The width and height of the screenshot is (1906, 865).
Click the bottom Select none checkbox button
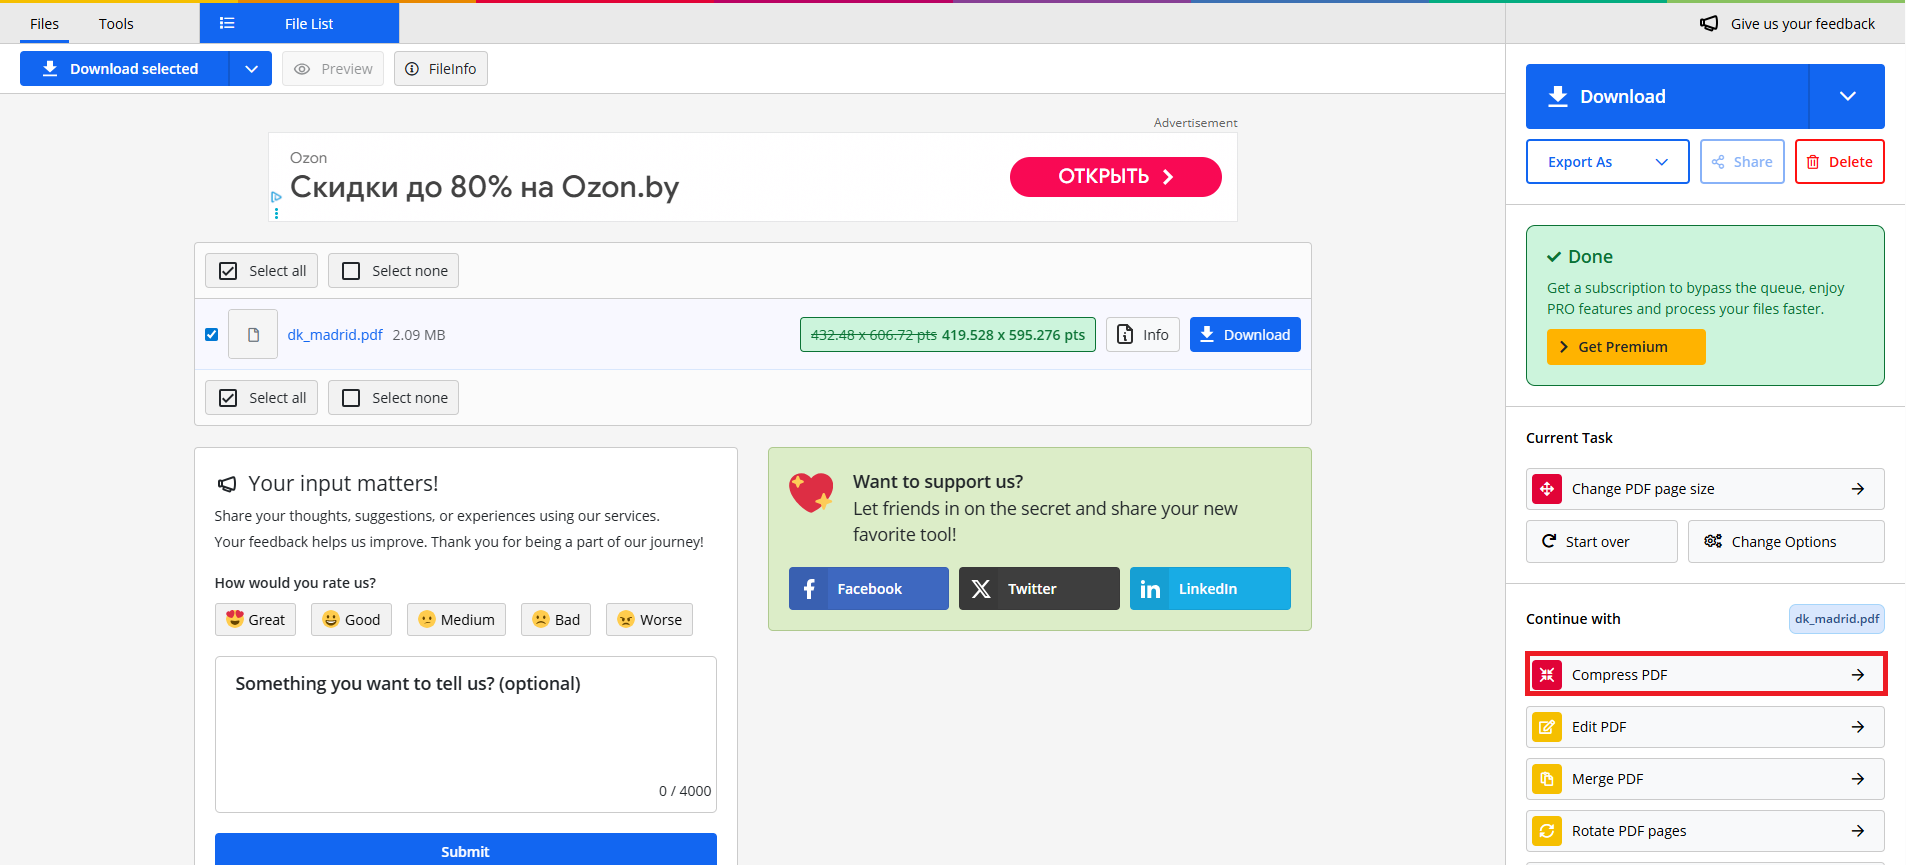click(x=393, y=398)
